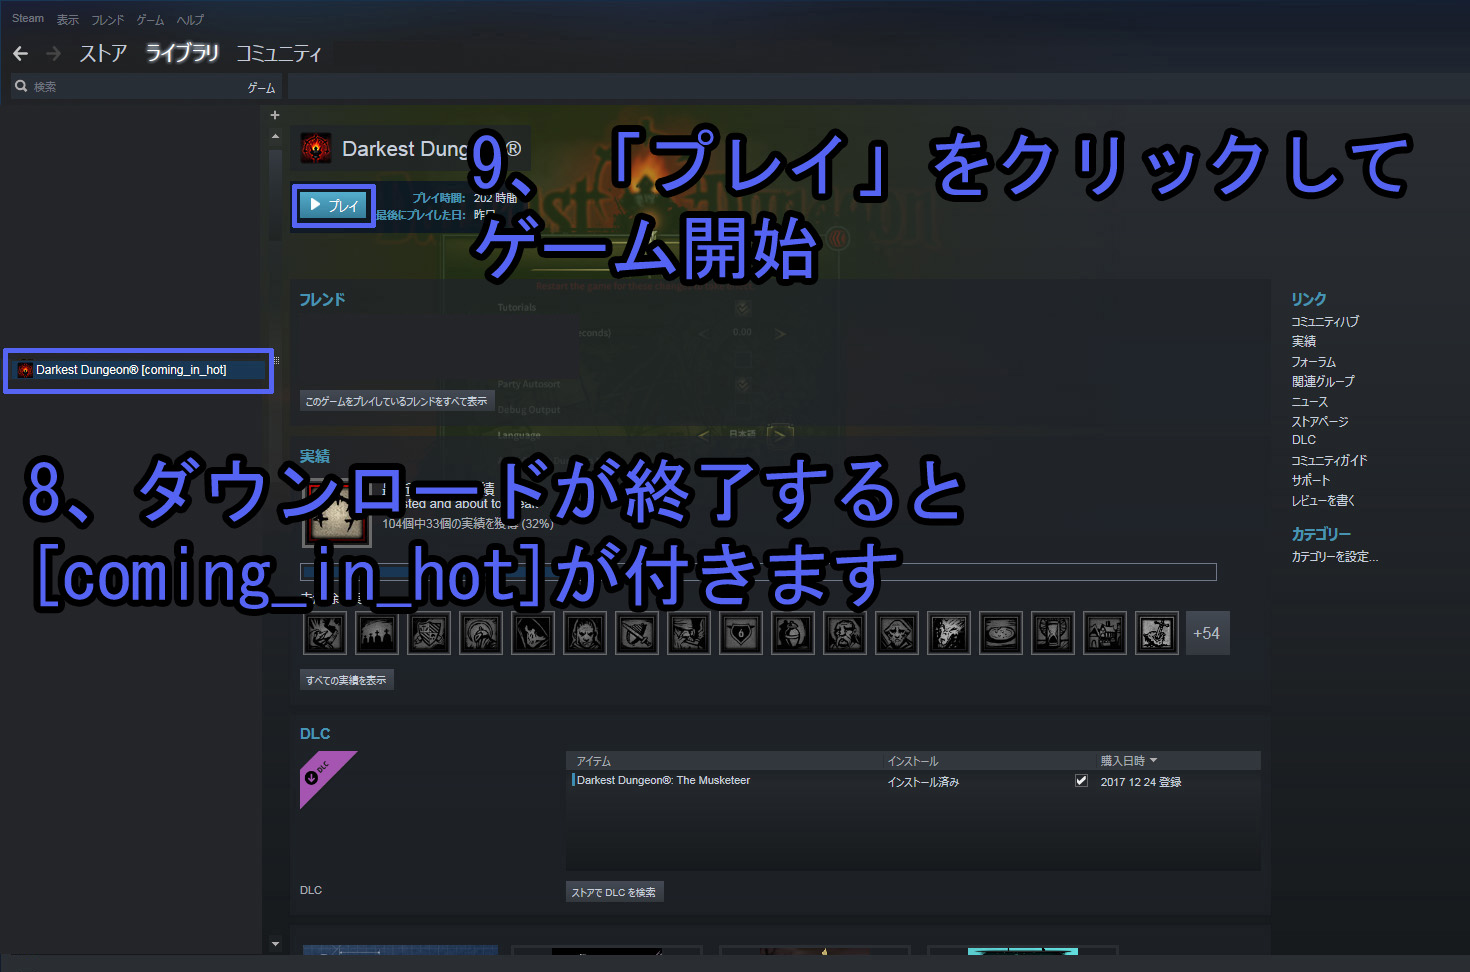Viewport: 1470px width, 972px height.
Task: Open the first achievement badge icon
Action: tap(325, 633)
